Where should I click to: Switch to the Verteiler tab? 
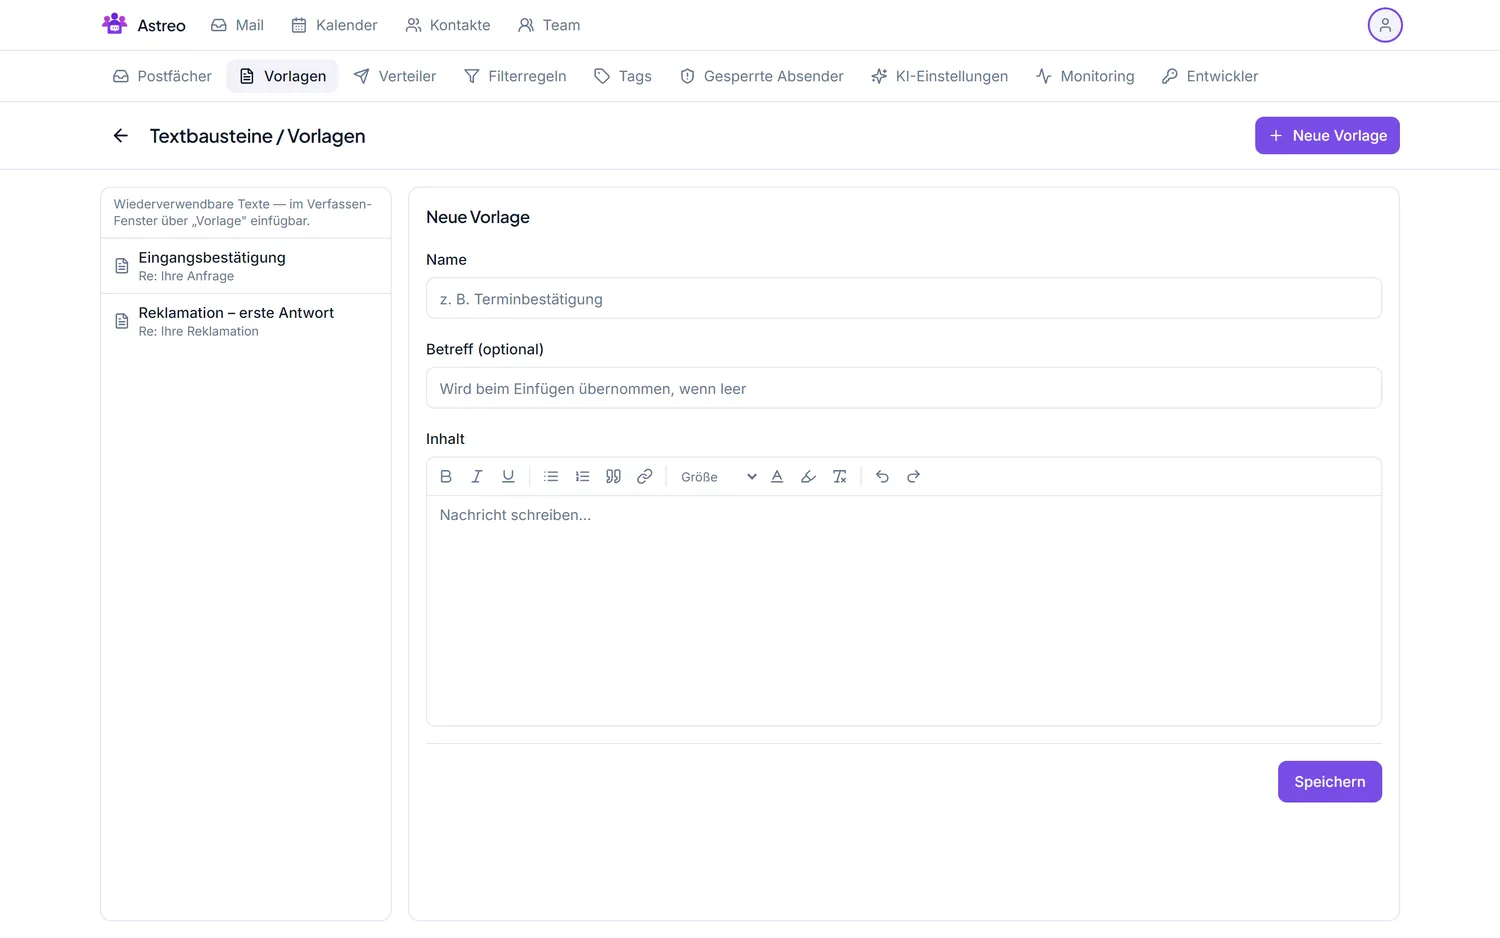(x=395, y=76)
